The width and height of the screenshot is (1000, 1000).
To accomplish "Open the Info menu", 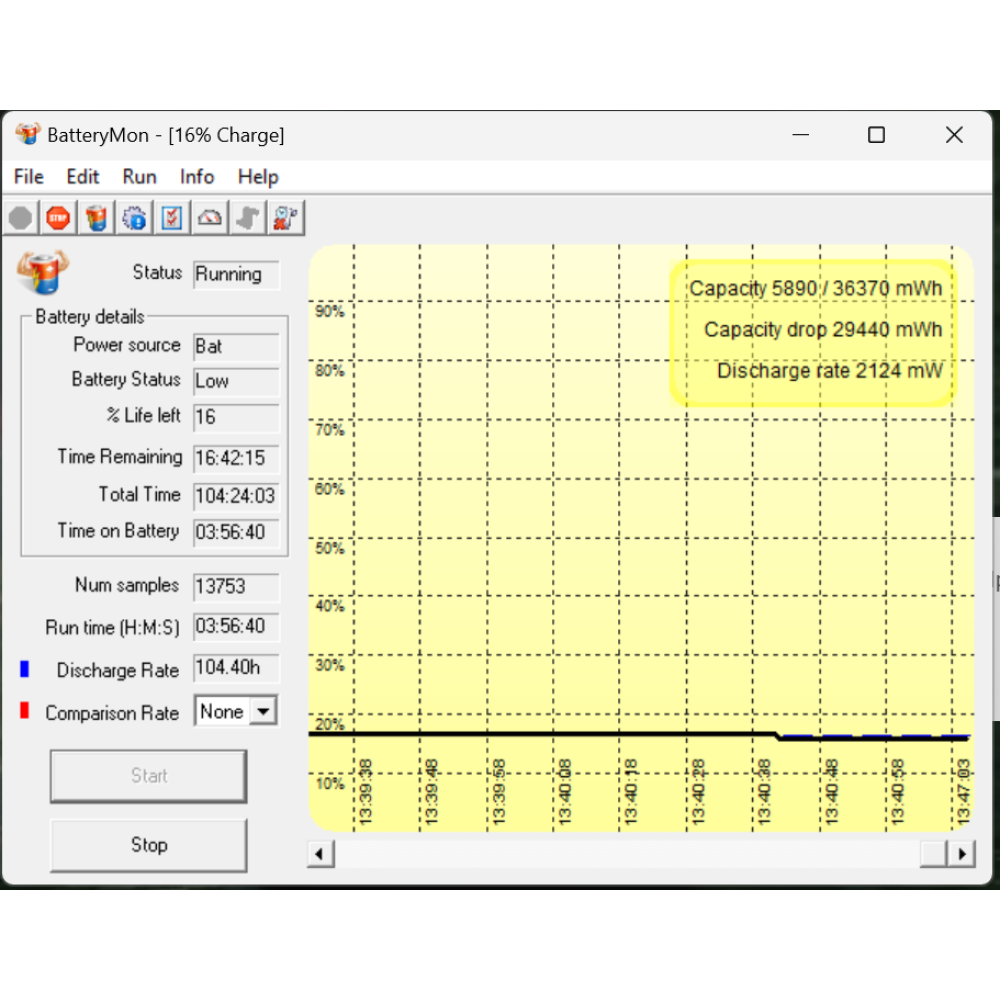I will [197, 177].
